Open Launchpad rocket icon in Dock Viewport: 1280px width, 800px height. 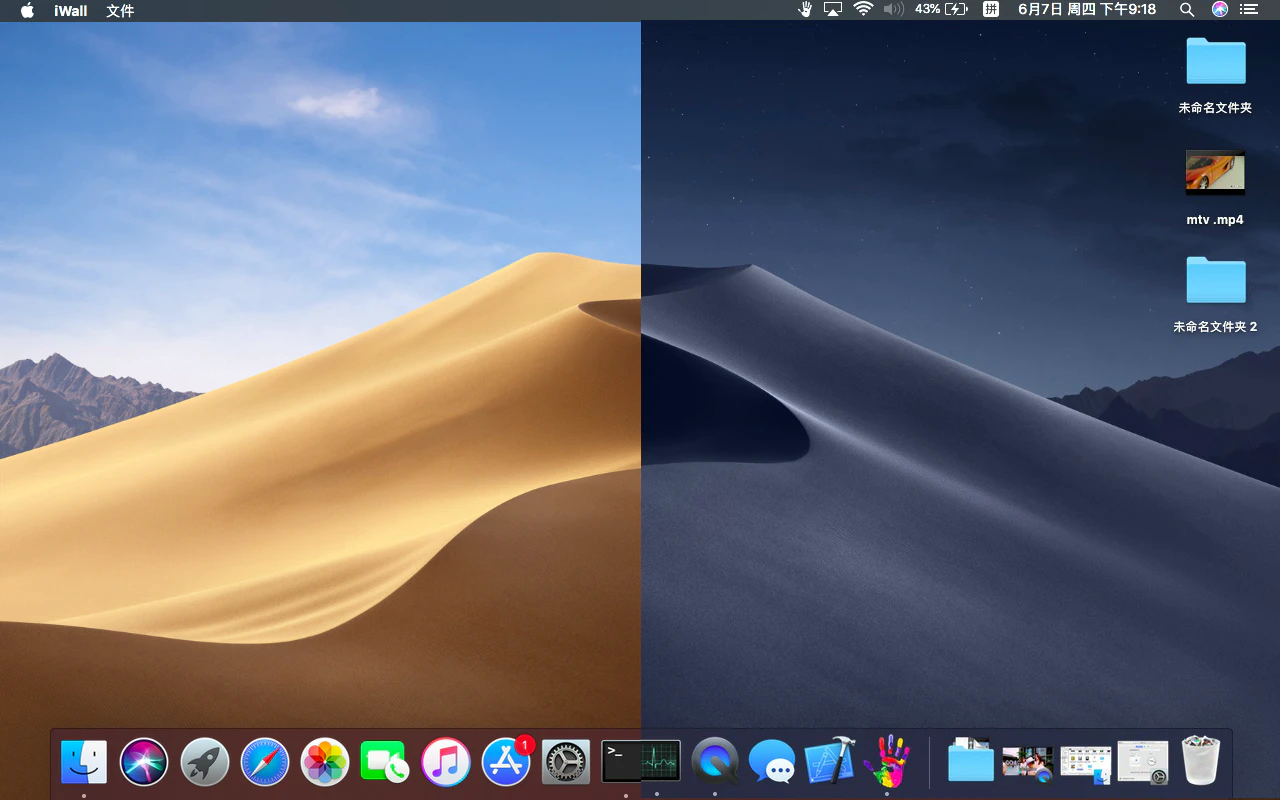(x=205, y=762)
